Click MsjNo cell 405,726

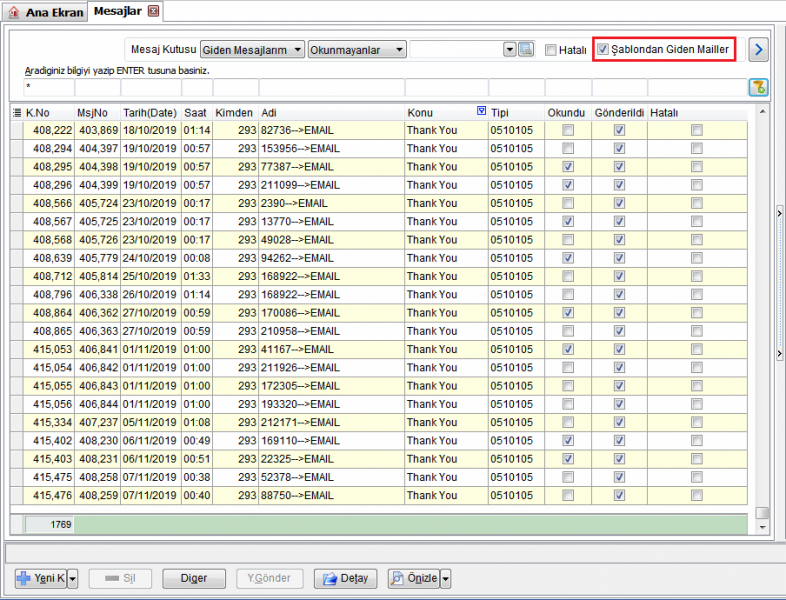pyautogui.click(x=98, y=240)
